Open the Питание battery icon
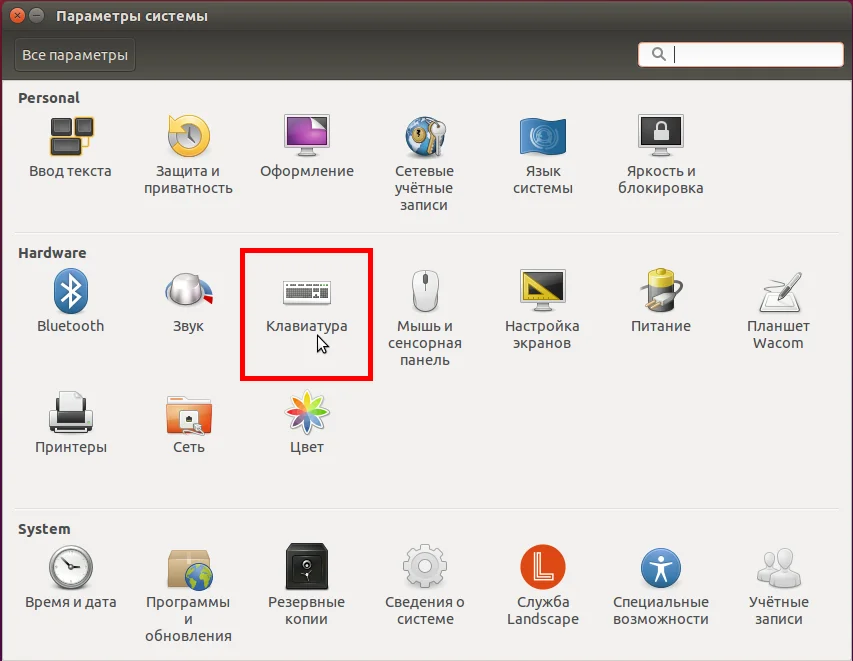This screenshot has height=661, width=853. 660,290
